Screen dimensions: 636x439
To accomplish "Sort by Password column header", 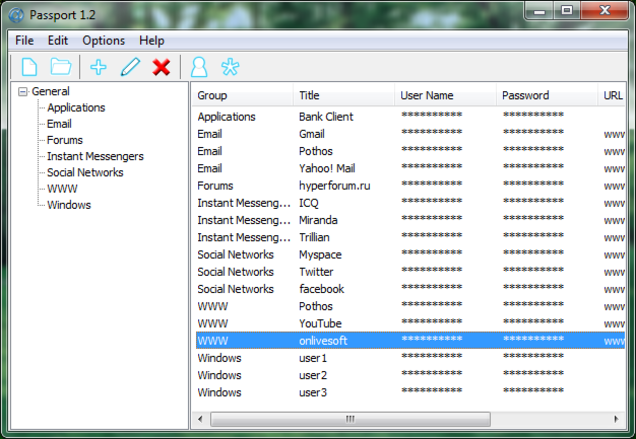I will click(x=547, y=95).
